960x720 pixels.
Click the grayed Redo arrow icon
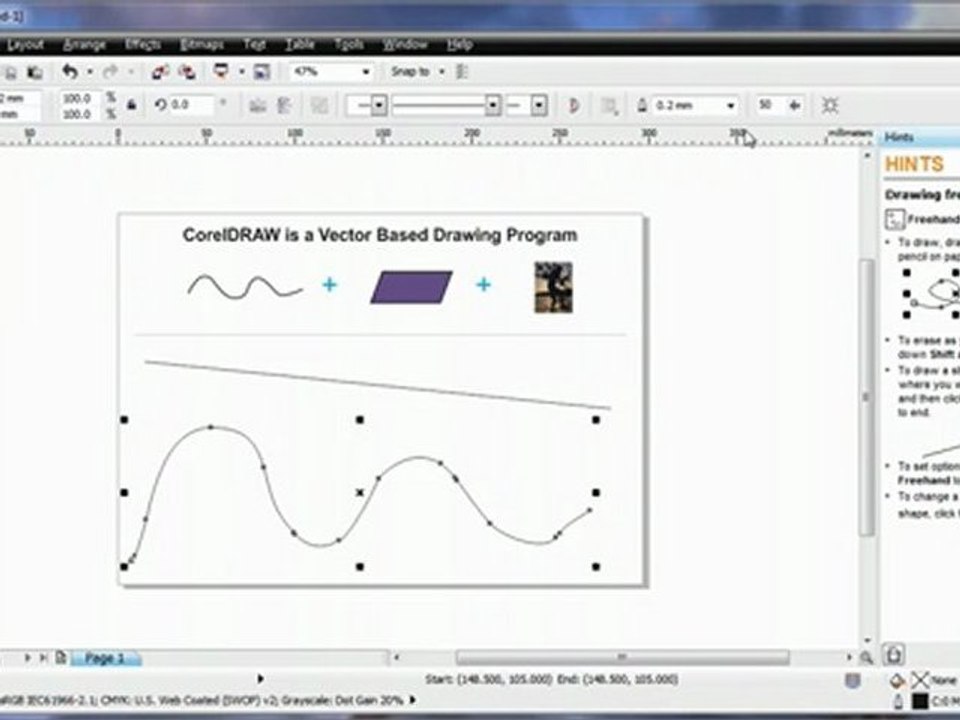tap(110, 72)
